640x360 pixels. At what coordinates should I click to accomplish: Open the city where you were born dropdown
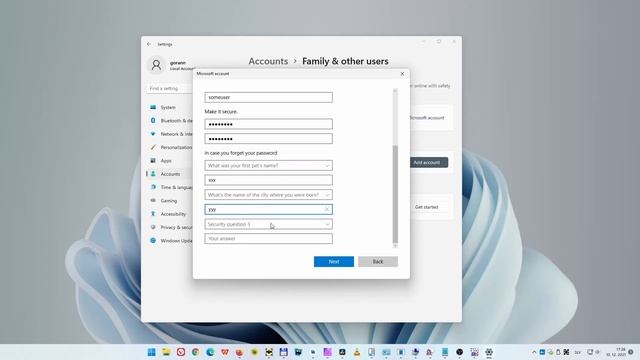pyautogui.click(x=269, y=195)
